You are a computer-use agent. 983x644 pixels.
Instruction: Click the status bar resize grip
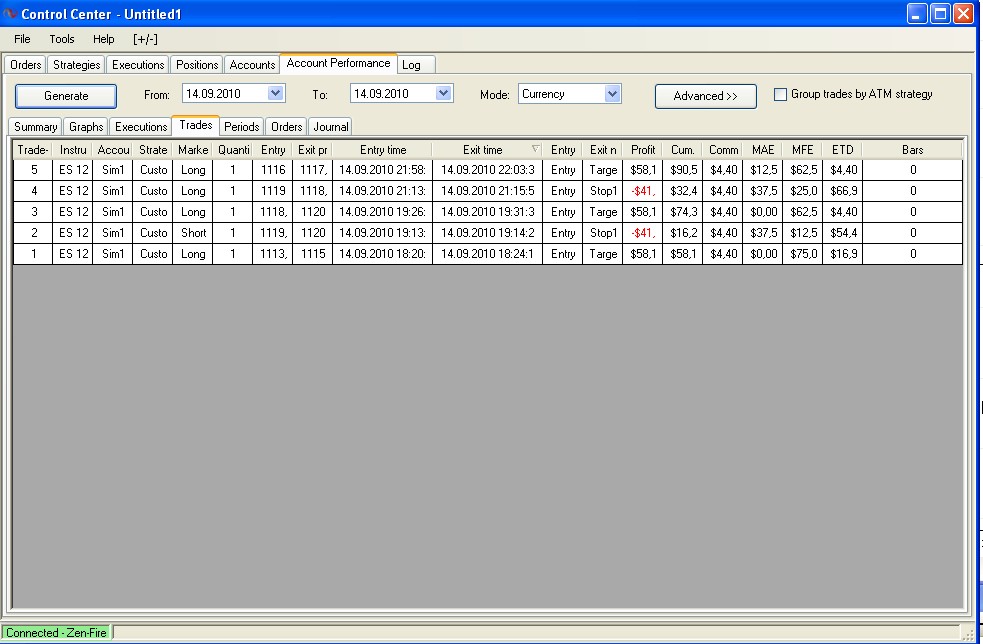[x=966, y=633]
